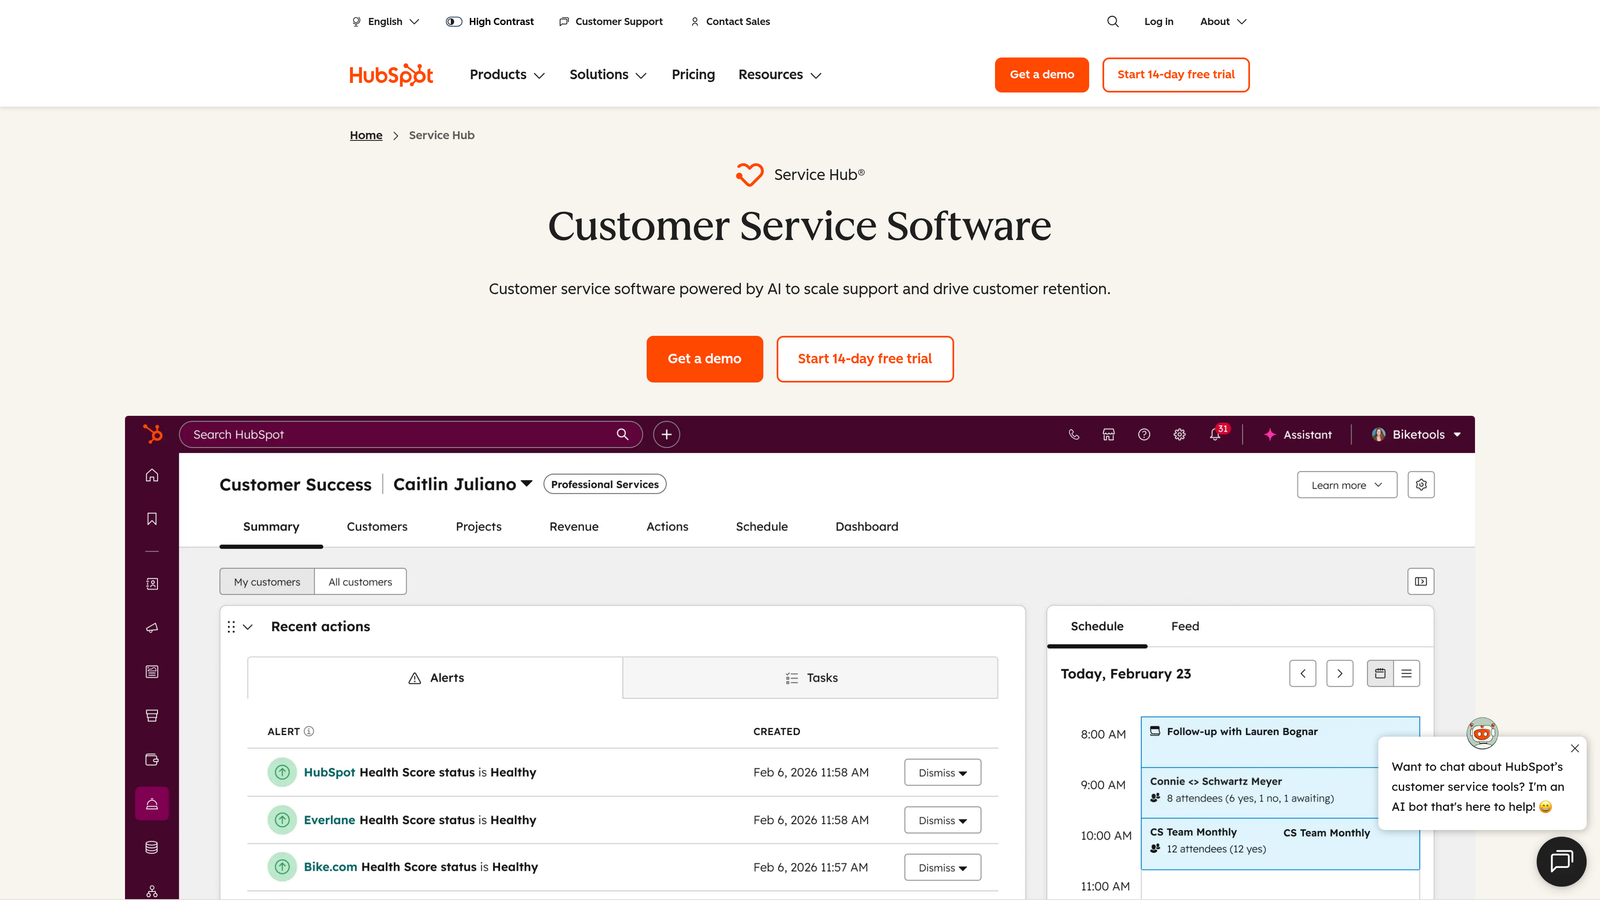Select the Marketing megaphone icon in sidebar
Image resolution: width=1600 pixels, height=900 pixels.
[152, 628]
